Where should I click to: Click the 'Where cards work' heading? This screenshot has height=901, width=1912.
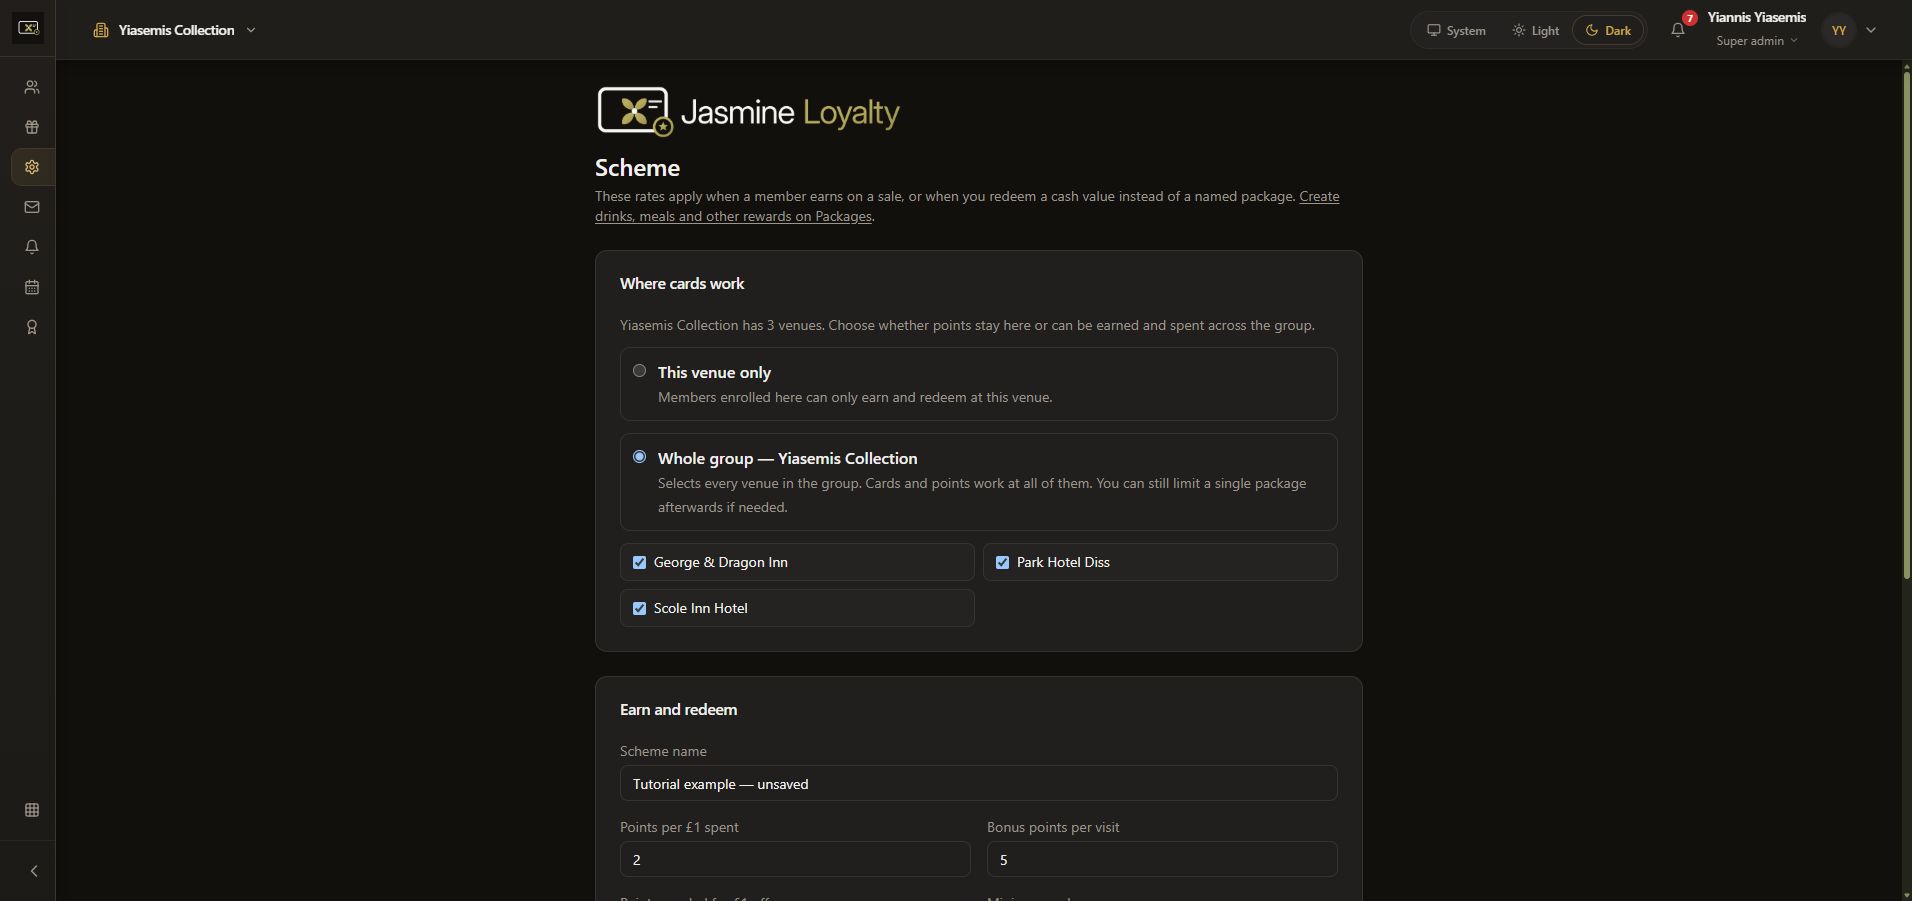[682, 283]
